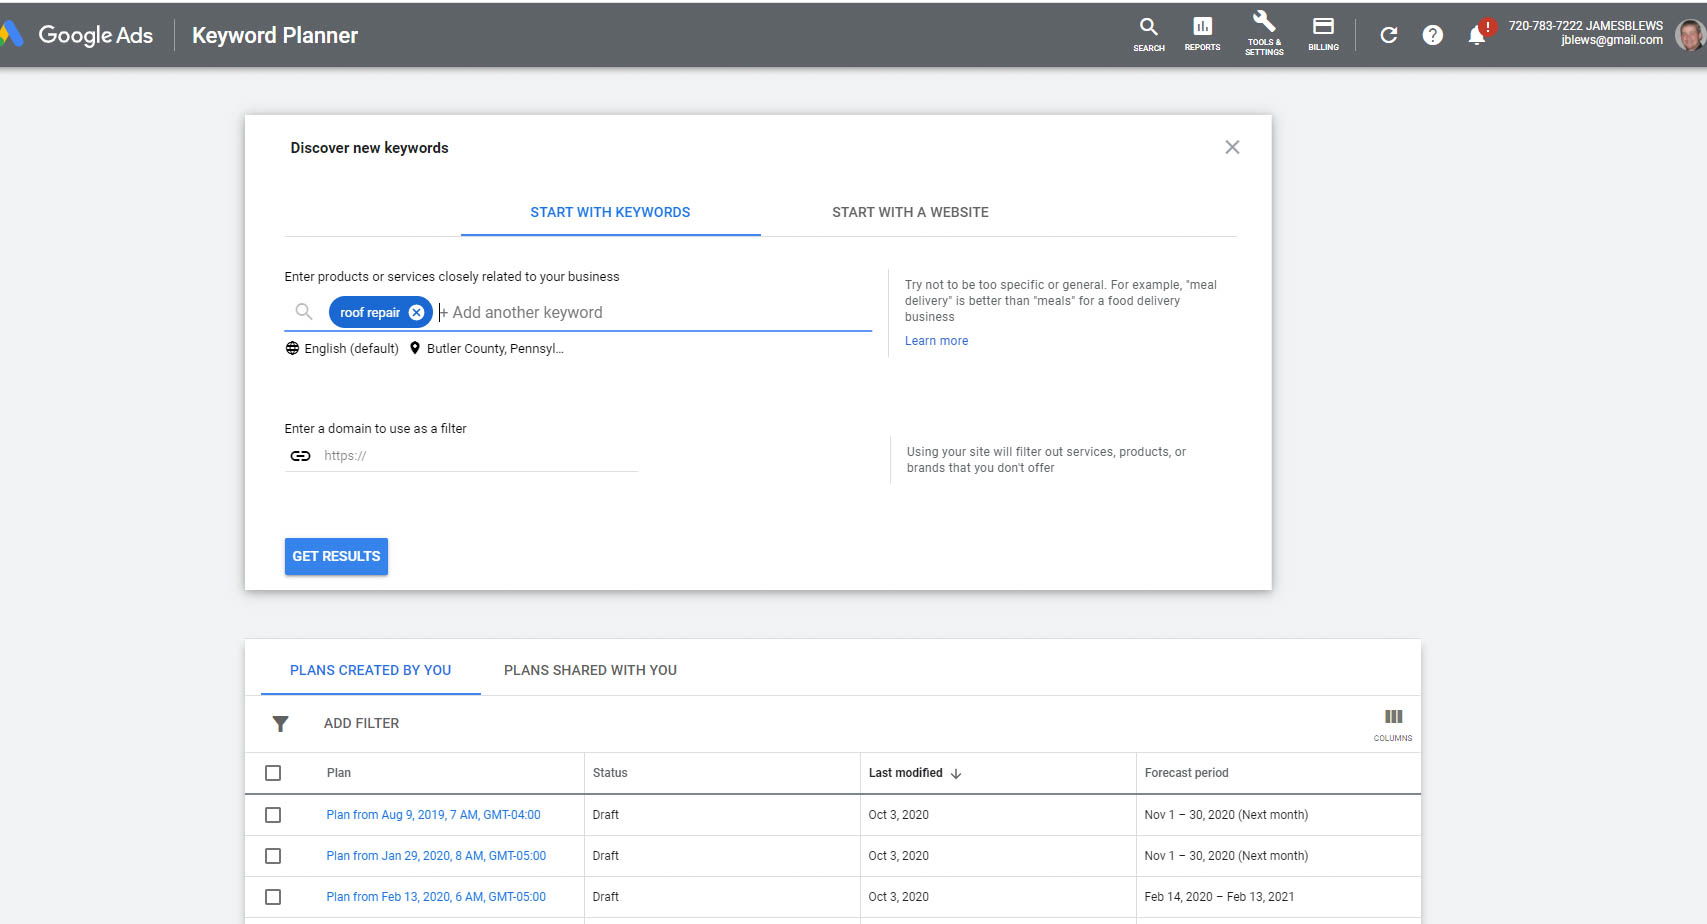The height and width of the screenshot is (924, 1707).
Task: Open the account profile avatar
Action: tap(1690, 35)
